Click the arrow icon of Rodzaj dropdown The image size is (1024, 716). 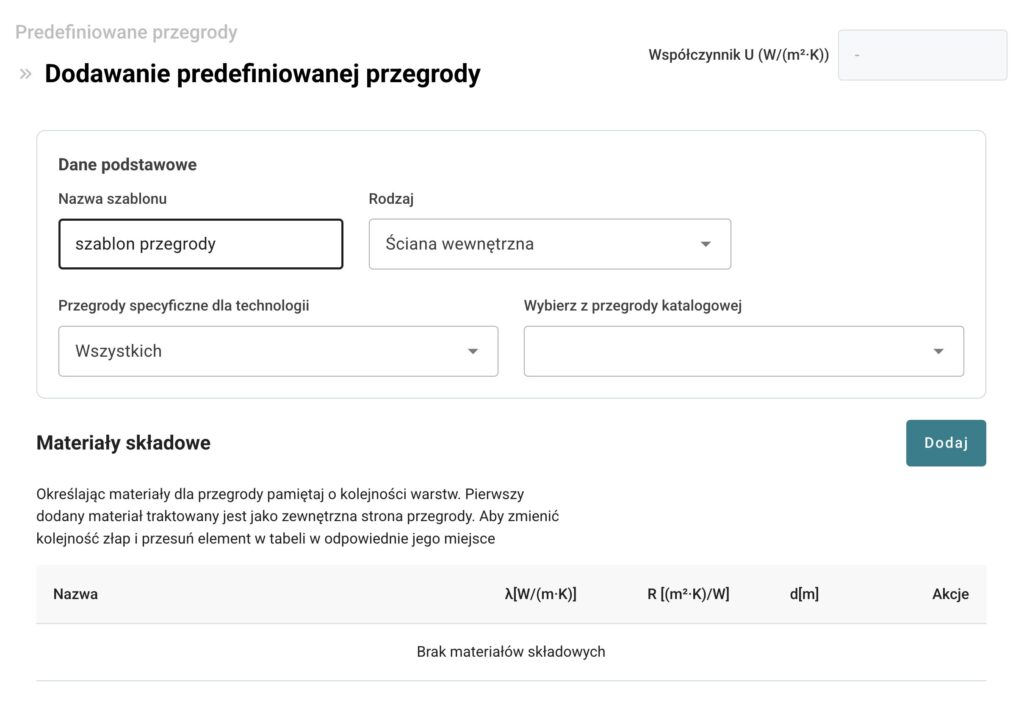(x=705, y=244)
